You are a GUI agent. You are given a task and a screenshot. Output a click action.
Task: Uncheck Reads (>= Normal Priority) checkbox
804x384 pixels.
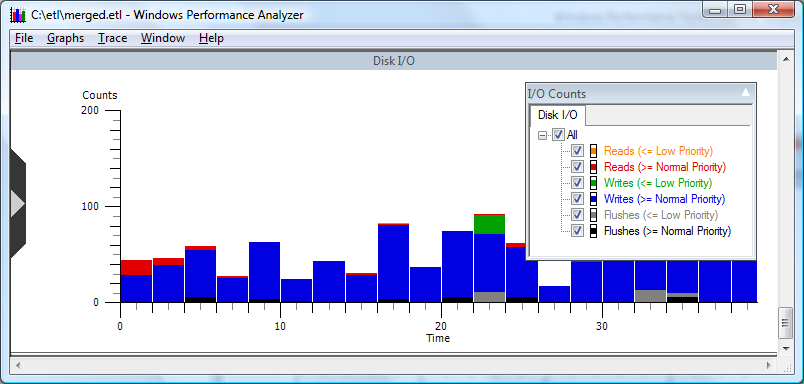577,167
